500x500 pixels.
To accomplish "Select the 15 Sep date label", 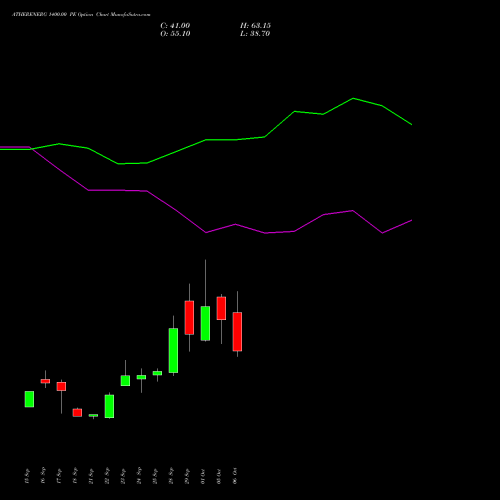I will point(27,476).
